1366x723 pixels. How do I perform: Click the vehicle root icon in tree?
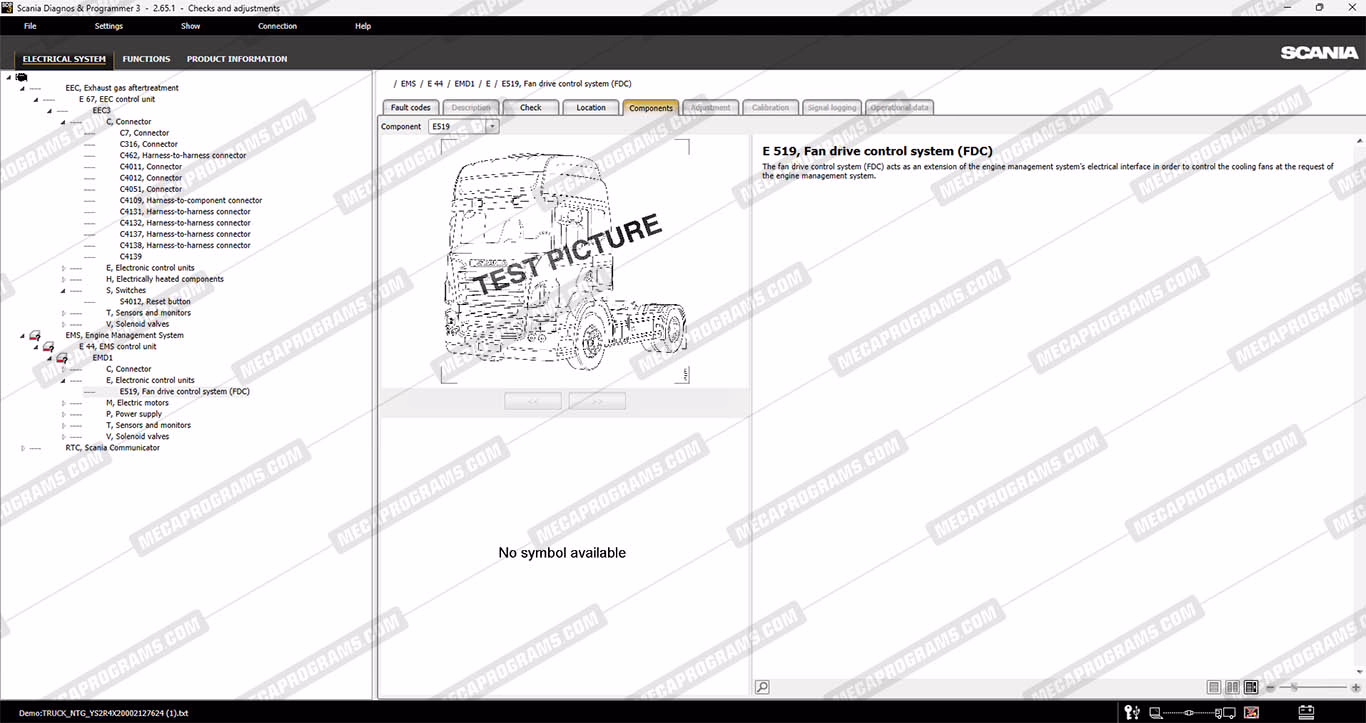coord(21,77)
